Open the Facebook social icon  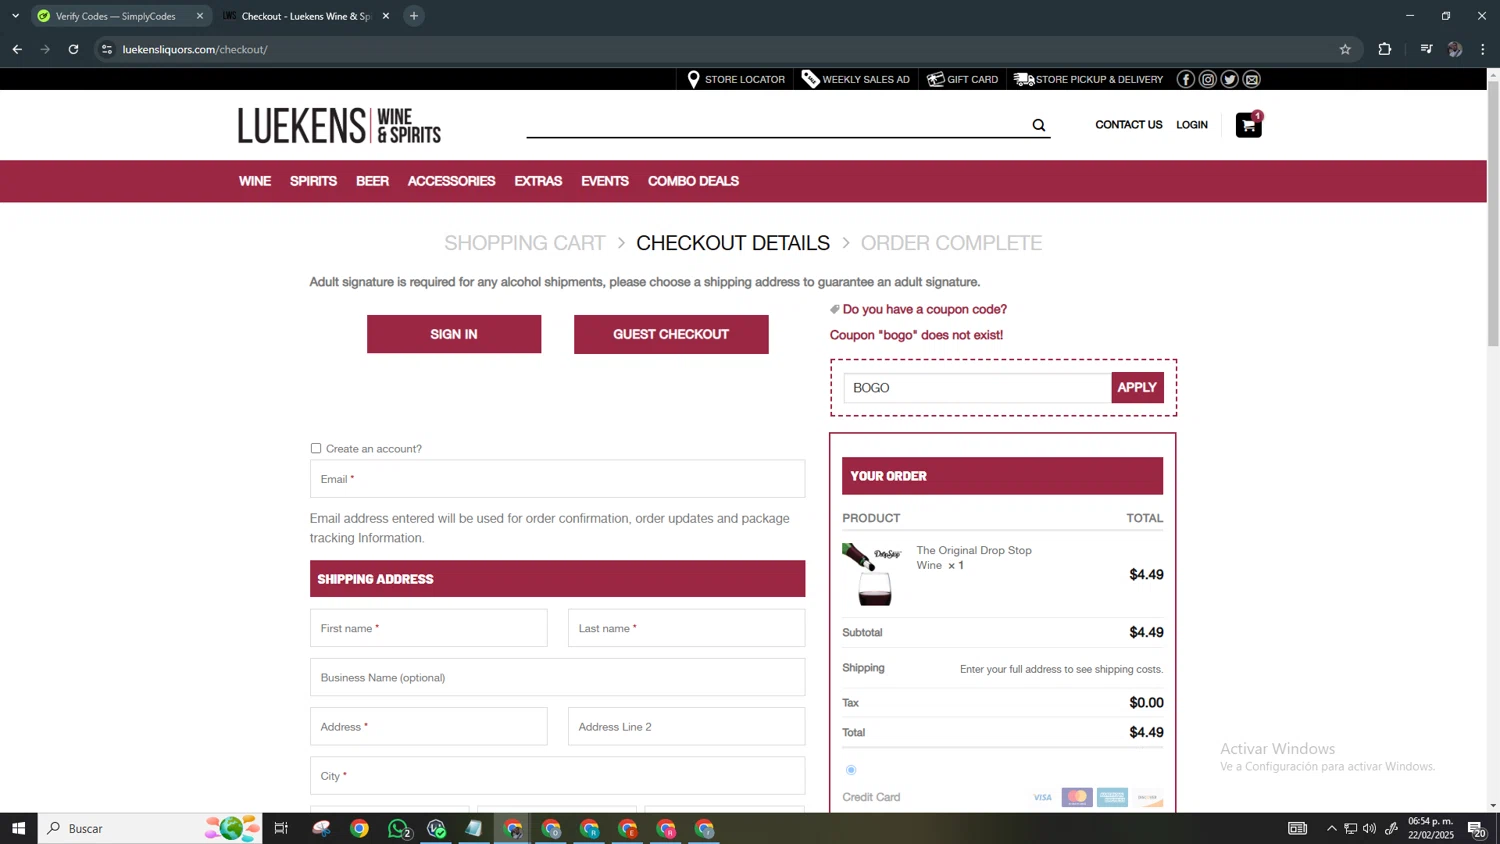1186,79
